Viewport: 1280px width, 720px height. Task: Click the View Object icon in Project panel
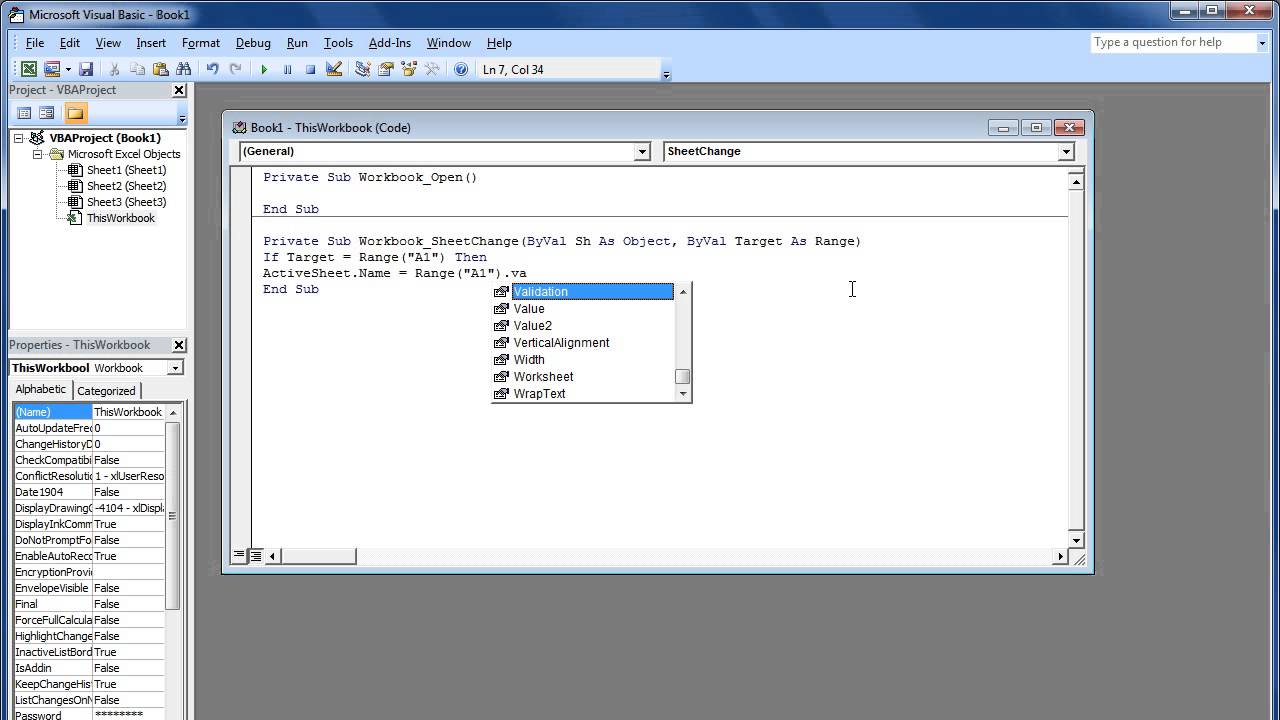click(x=46, y=113)
